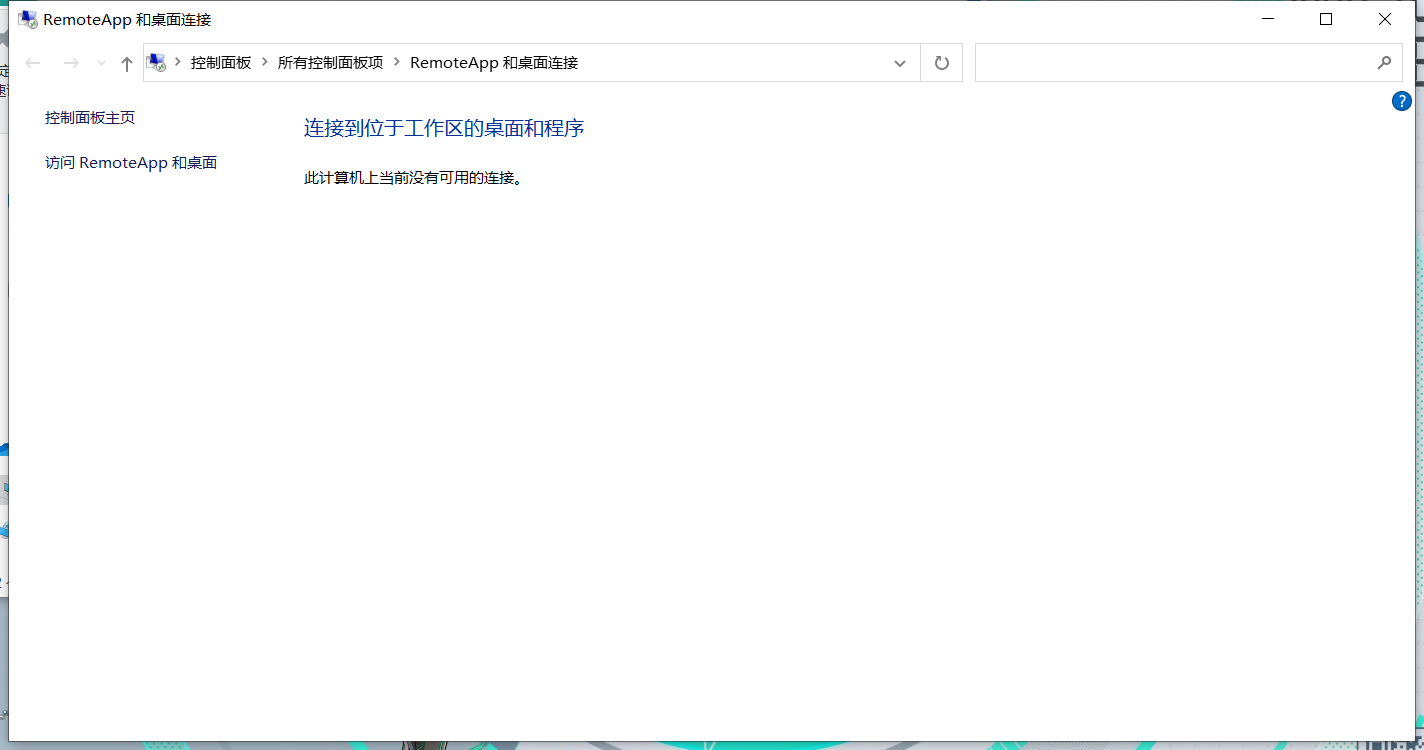
Task: Go up one level with the up arrow
Action: tap(126, 63)
